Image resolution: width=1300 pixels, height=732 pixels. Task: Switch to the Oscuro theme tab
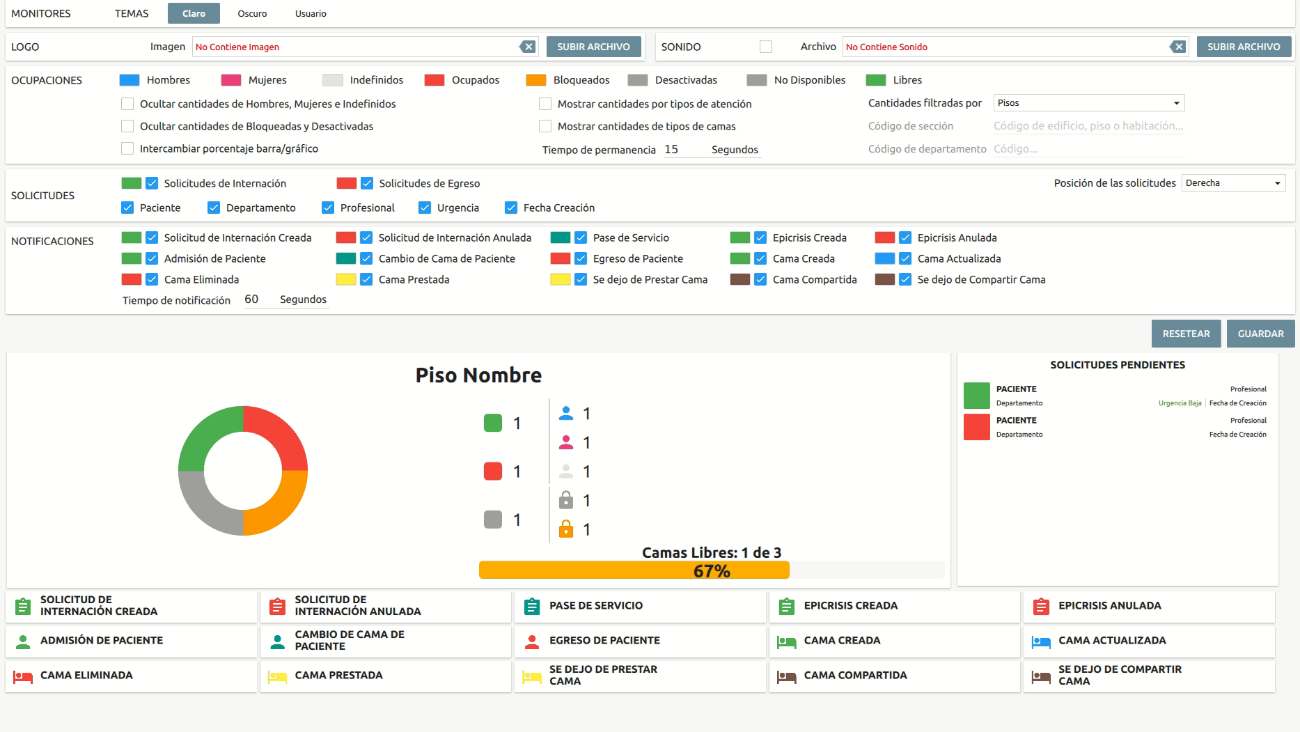252,14
